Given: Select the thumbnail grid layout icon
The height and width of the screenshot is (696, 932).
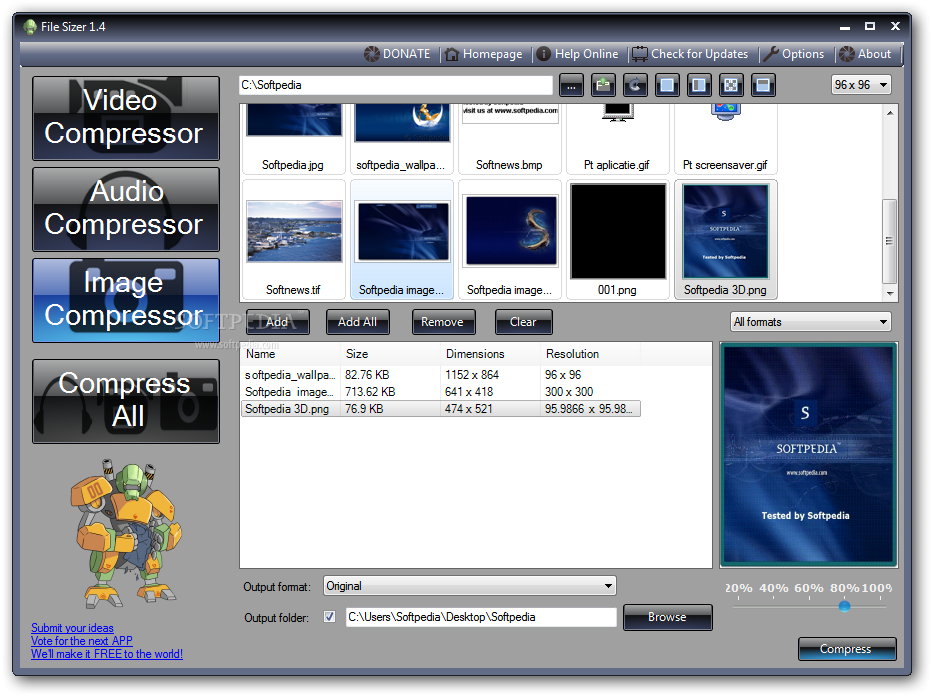Looking at the screenshot, I should tap(731, 86).
